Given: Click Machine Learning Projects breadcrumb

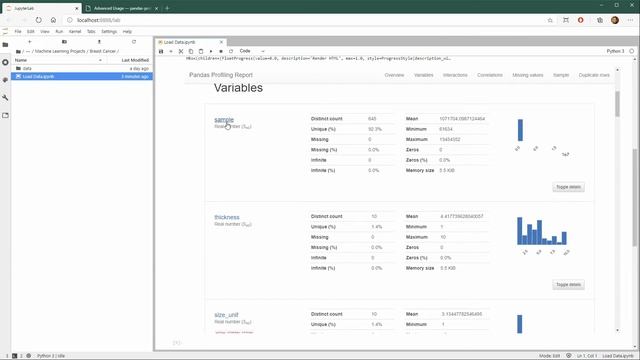Looking at the screenshot, I should coord(60,51).
